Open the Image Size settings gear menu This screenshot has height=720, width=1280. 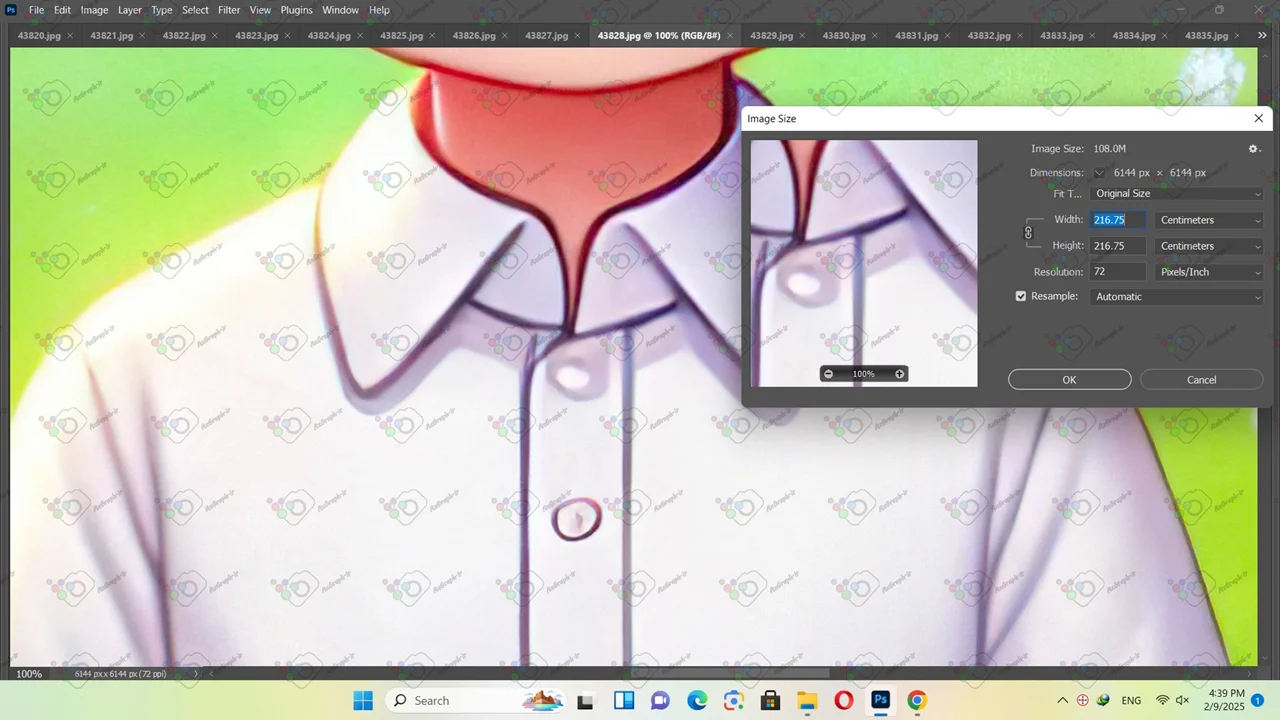(x=1254, y=149)
